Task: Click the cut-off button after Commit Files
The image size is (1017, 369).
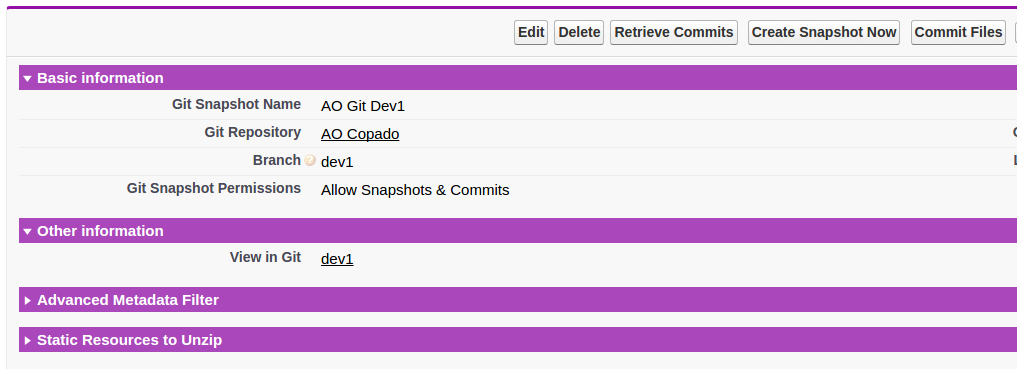Action: click(1015, 32)
